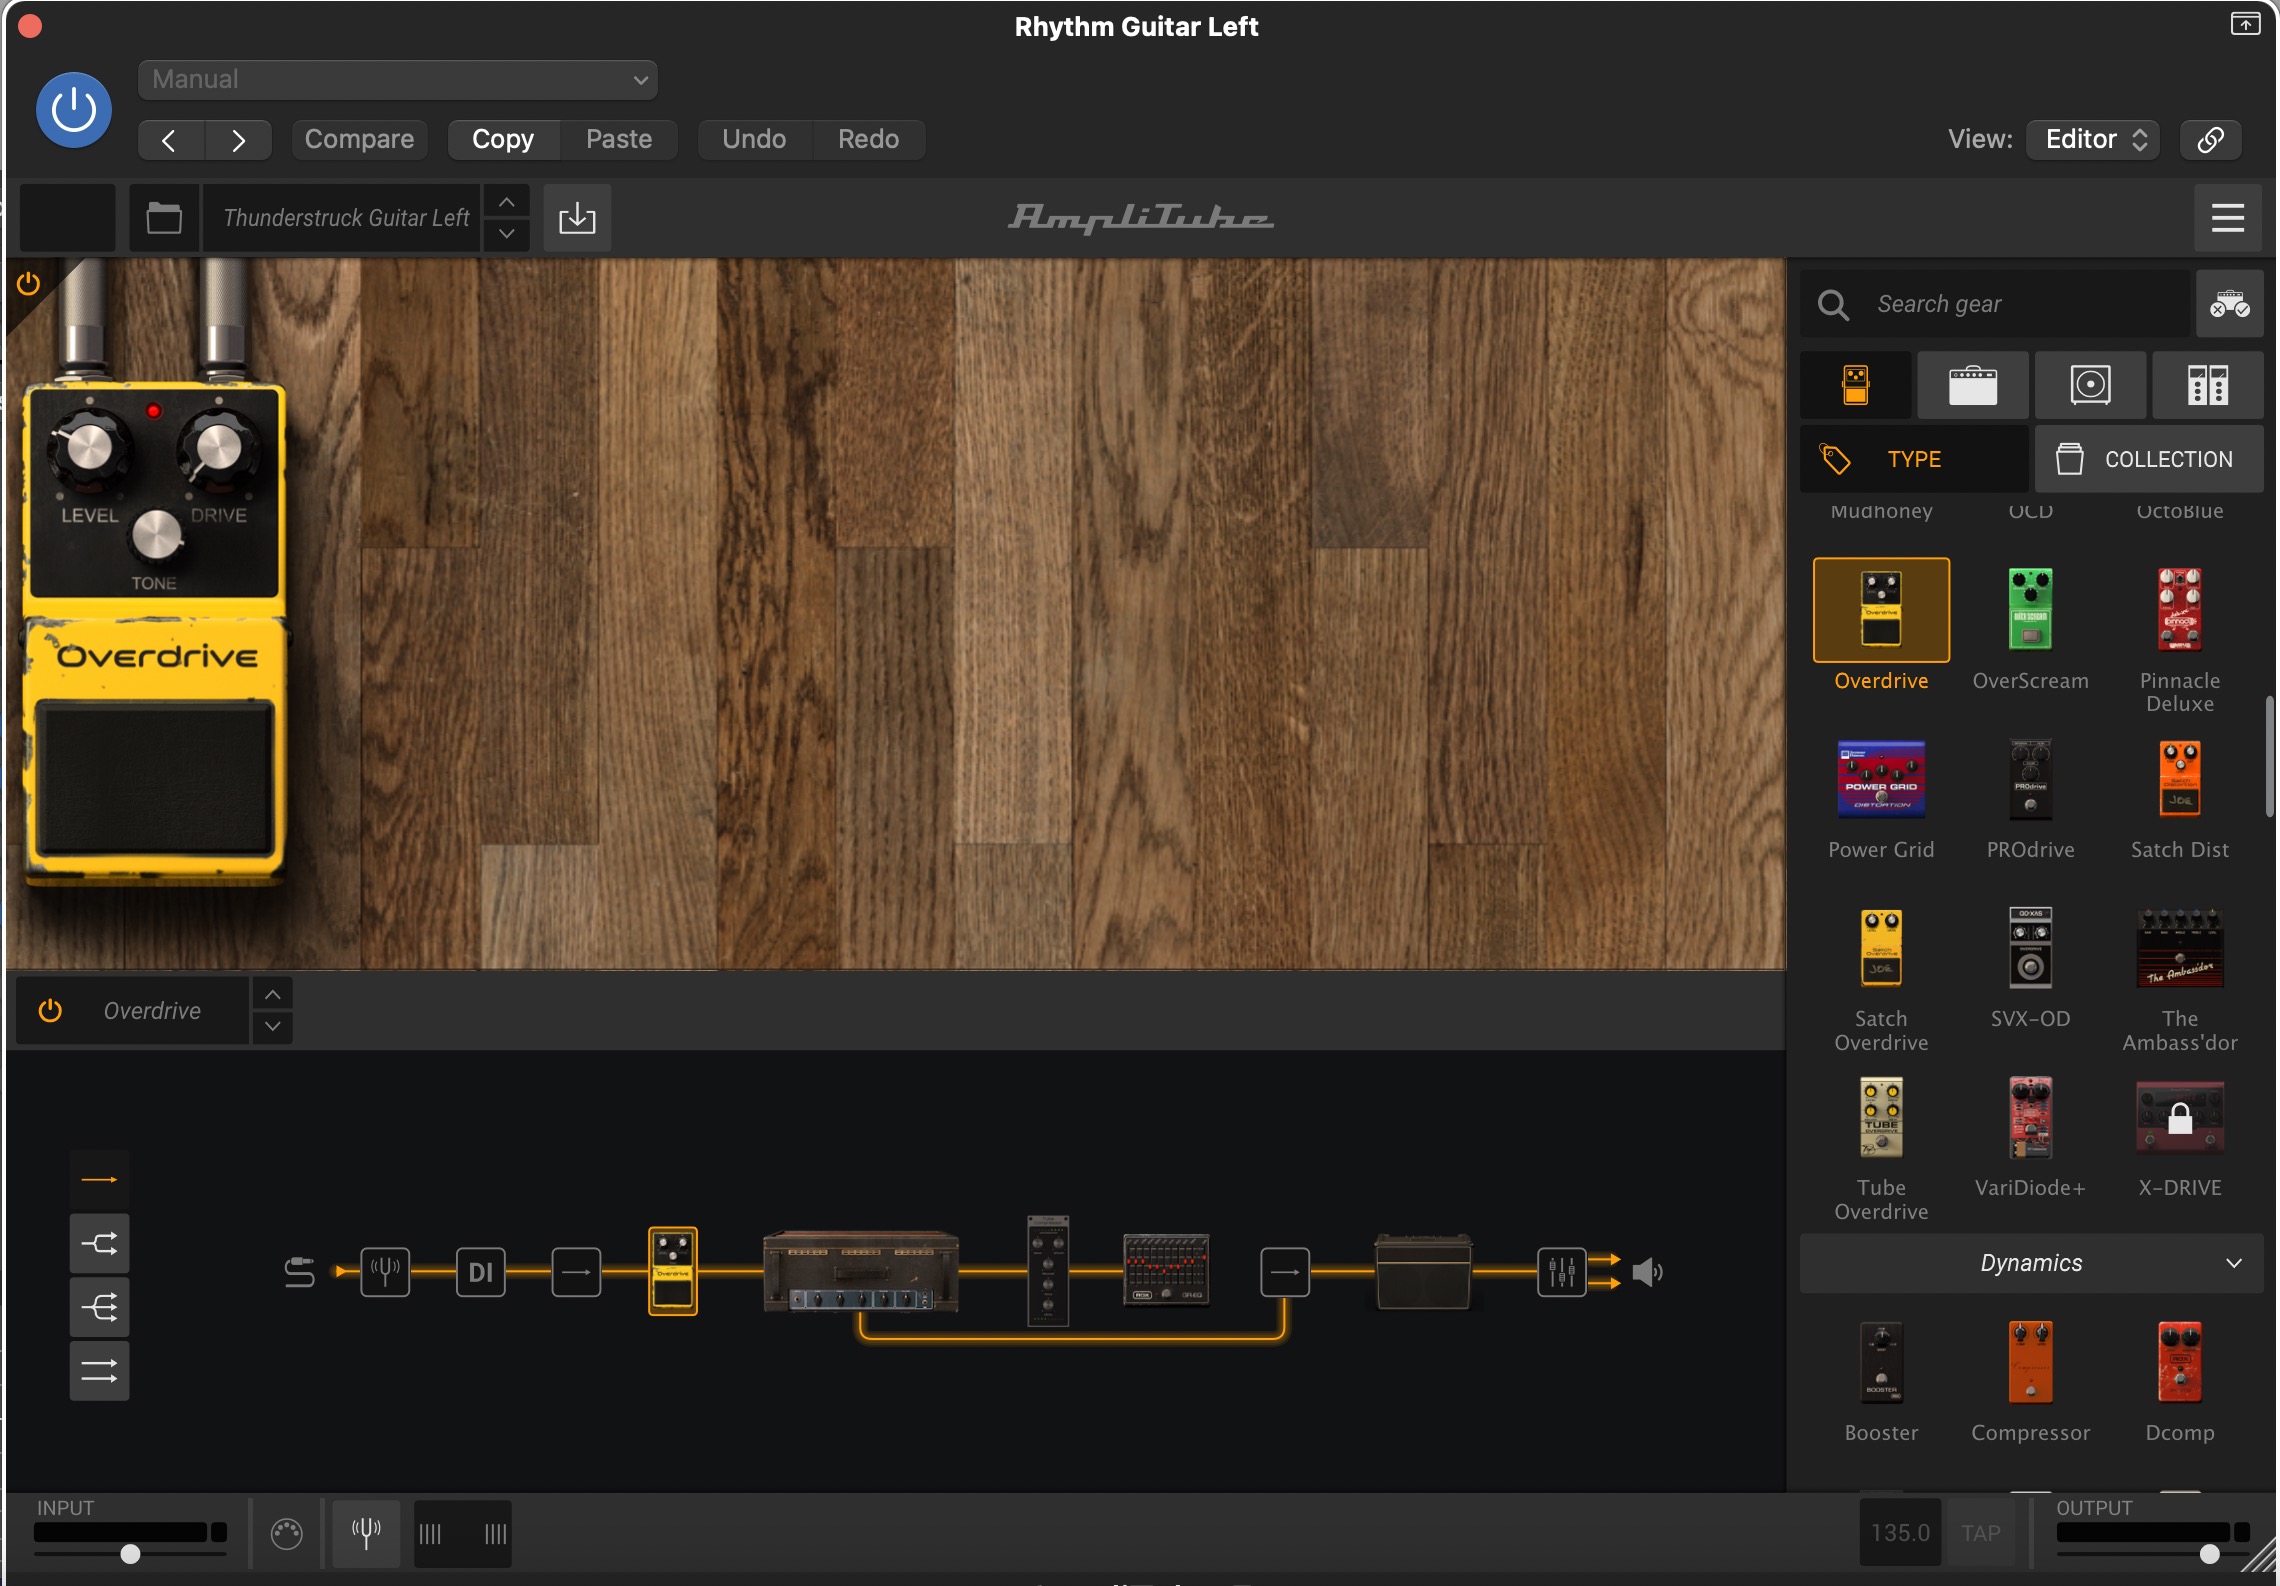Screen dimensions: 2280x1586
Task: Open the mixer block in signal chain
Action: click(1561, 1272)
